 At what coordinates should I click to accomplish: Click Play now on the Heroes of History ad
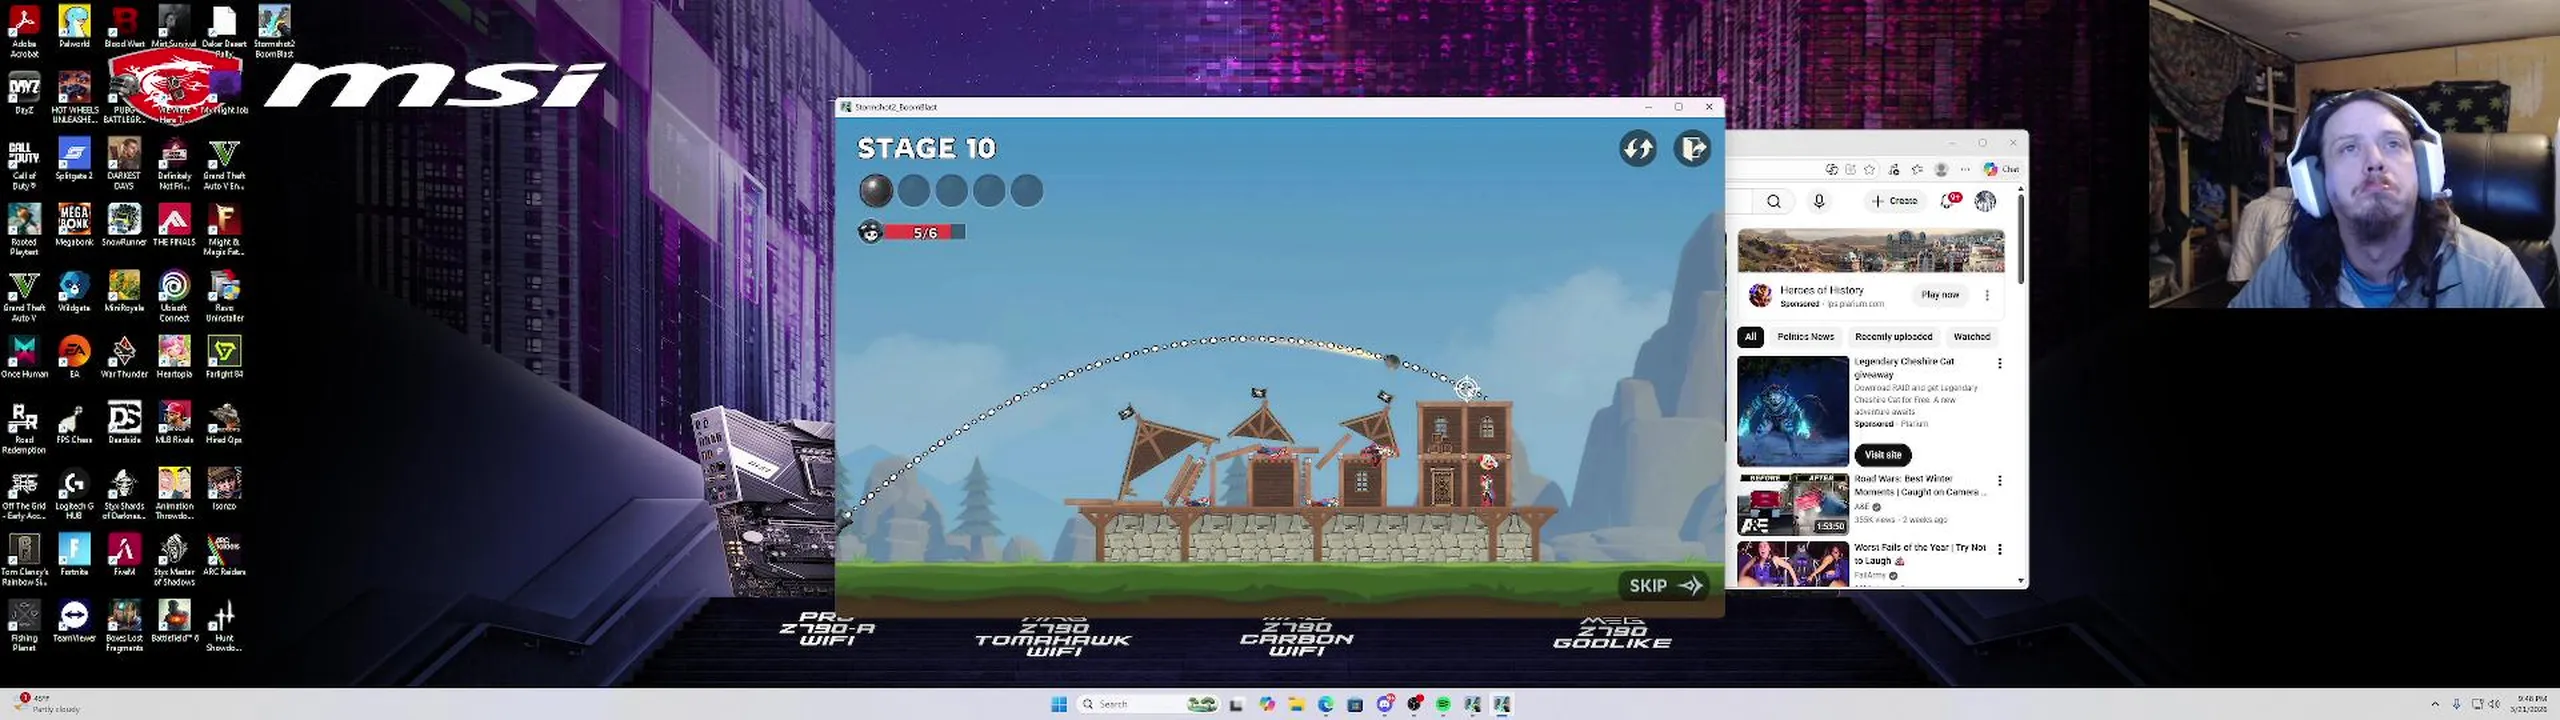point(1940,295)
